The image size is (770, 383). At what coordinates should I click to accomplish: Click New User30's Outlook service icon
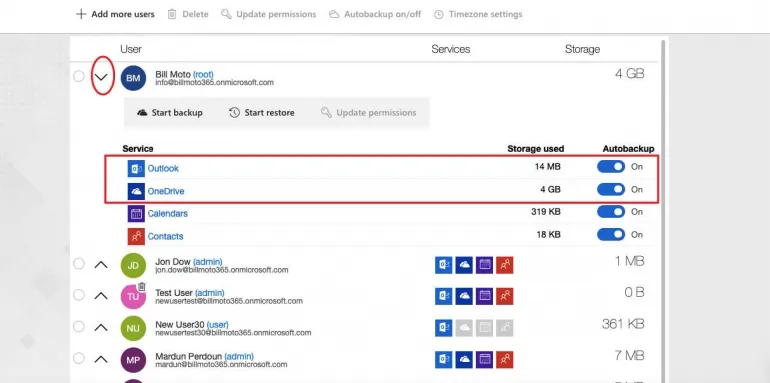click(x=443, y=328)
